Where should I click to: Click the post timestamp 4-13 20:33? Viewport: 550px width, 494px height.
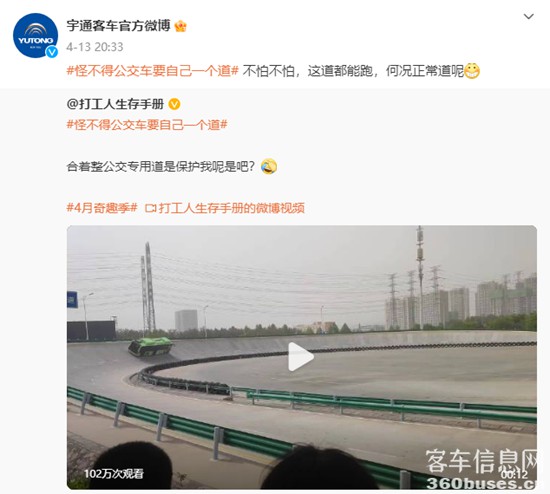pos(95,47)
